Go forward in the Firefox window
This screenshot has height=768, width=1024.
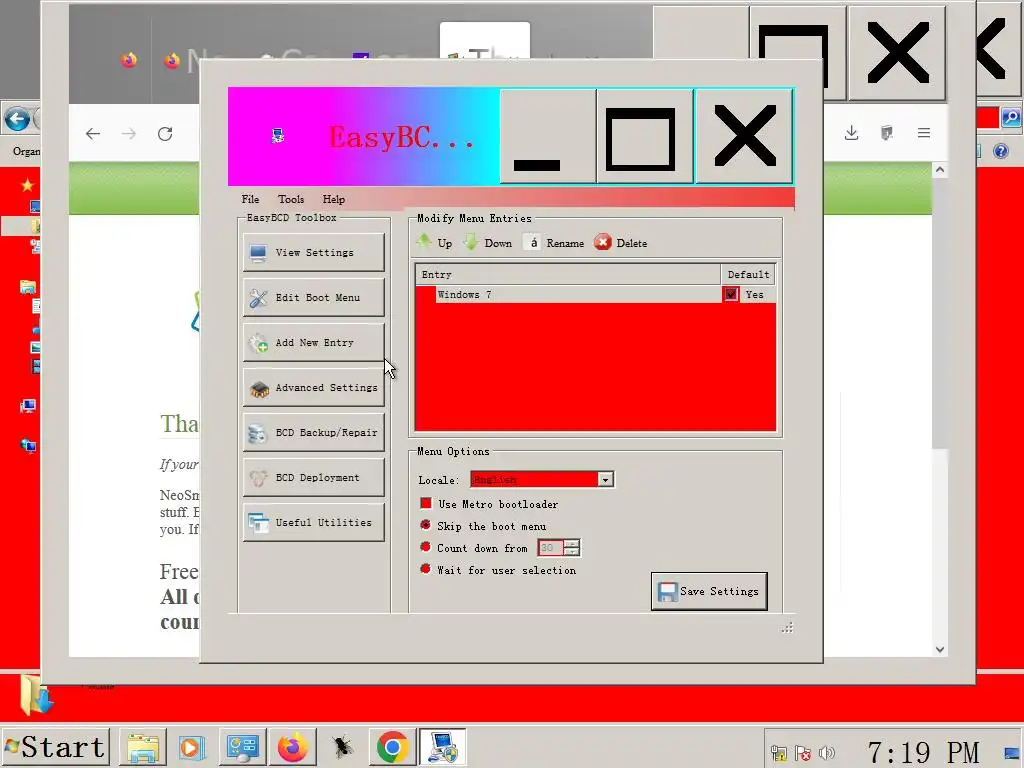click(129, 134)
